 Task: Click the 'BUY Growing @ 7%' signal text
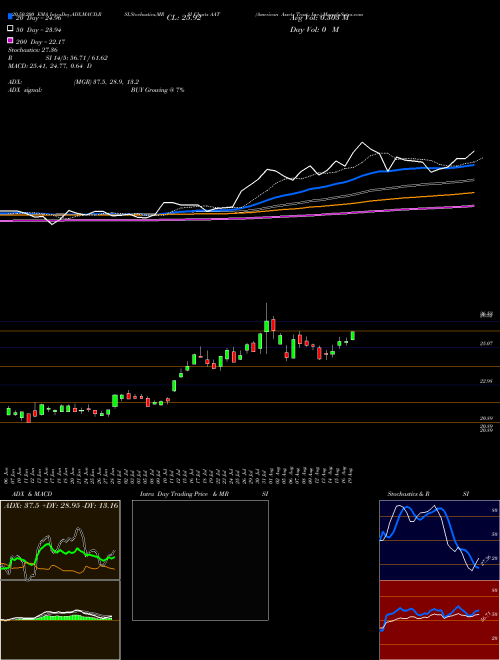coord(157,90)
